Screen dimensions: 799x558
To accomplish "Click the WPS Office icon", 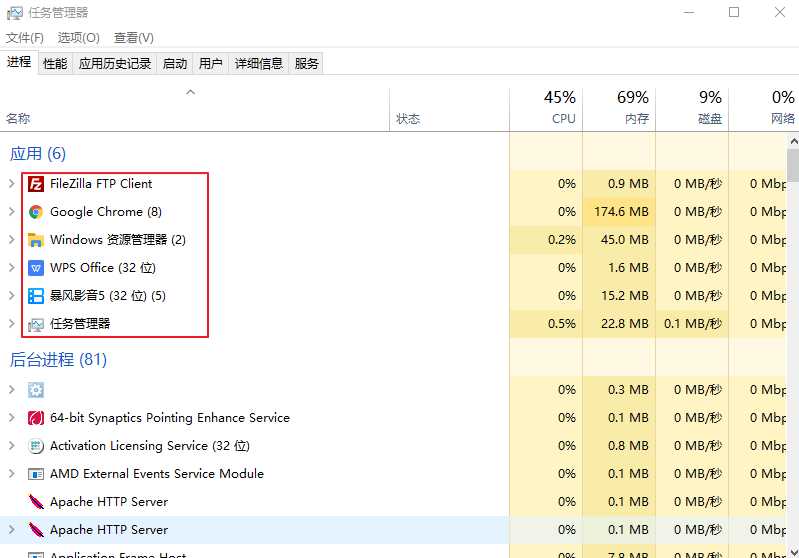I will point(36,268).
